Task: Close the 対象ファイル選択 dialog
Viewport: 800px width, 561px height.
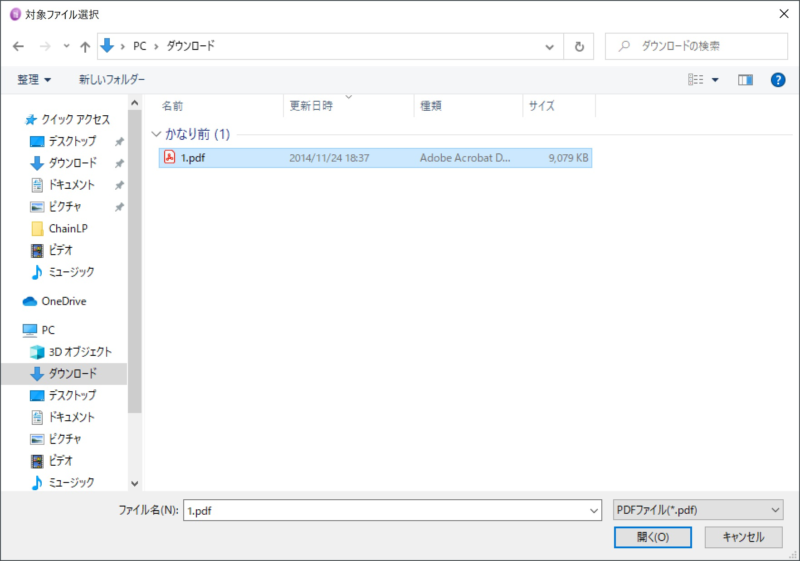Action: 784,14
